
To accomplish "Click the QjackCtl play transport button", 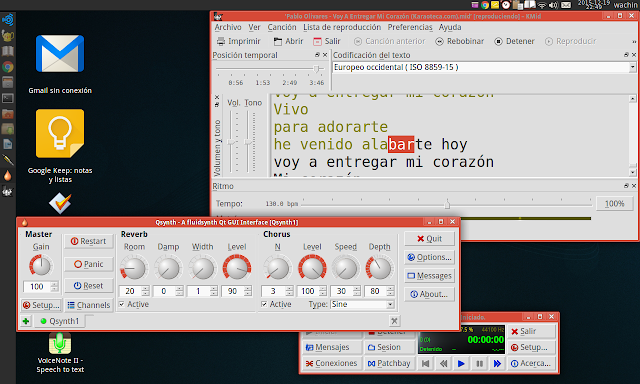I will pyautogui.click(x=461, y=363).
